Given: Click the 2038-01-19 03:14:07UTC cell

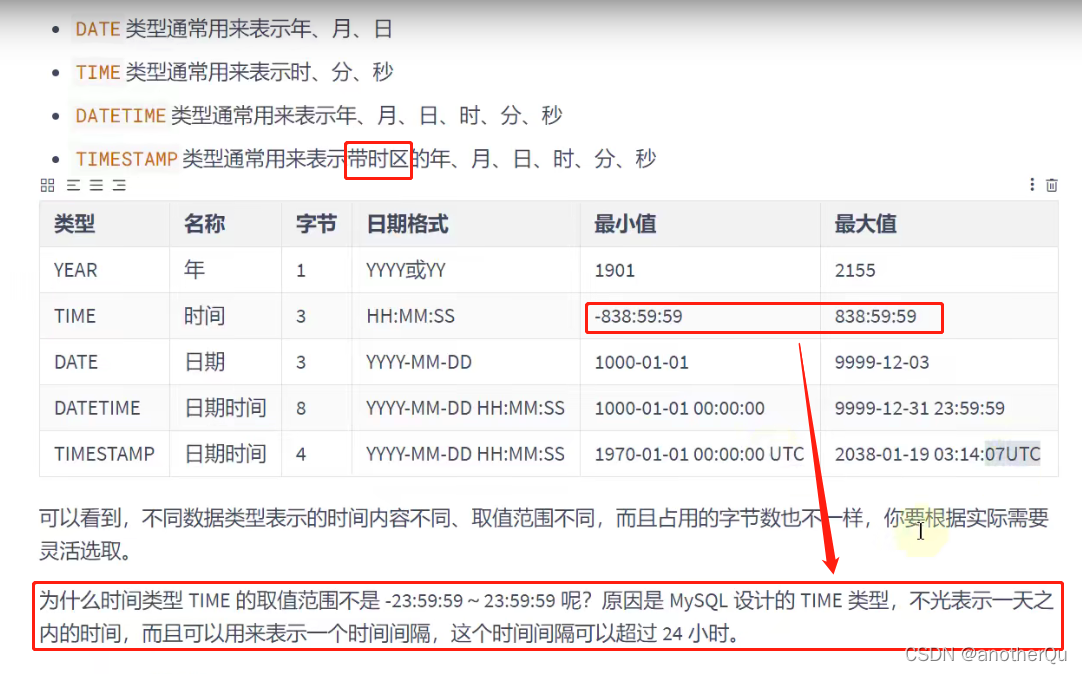Looking at the screenshot, I should tap(937, 454).
